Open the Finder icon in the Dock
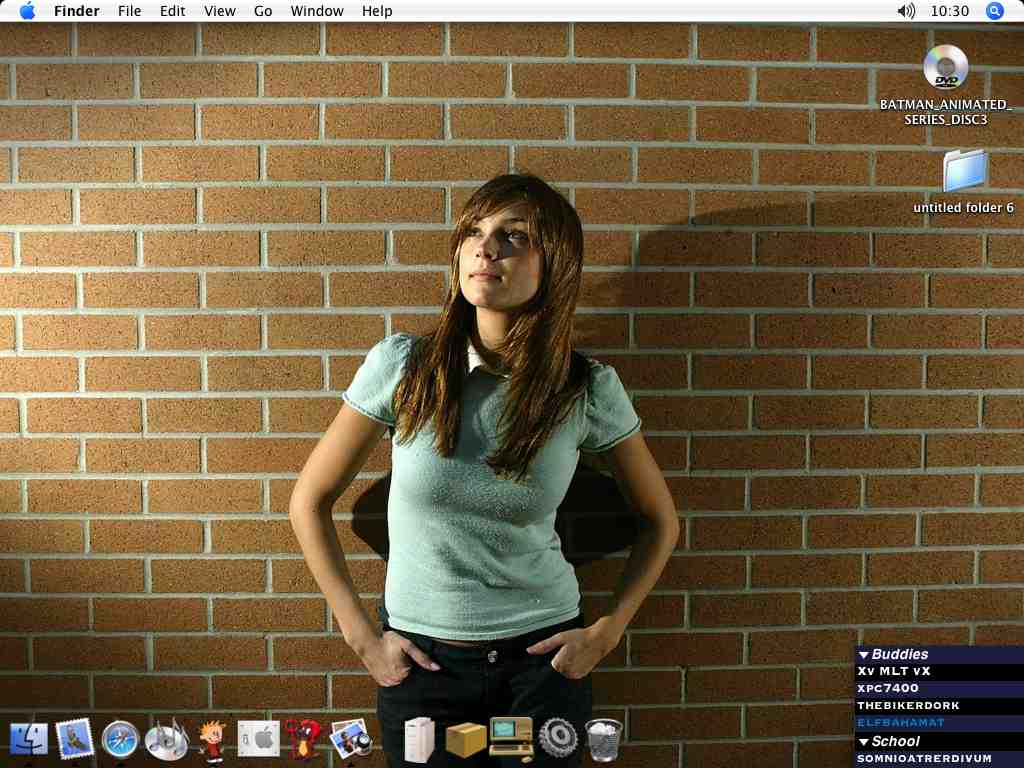This screenshot has width=1024, height=768. pyautogui.click(x=29, y=739)
